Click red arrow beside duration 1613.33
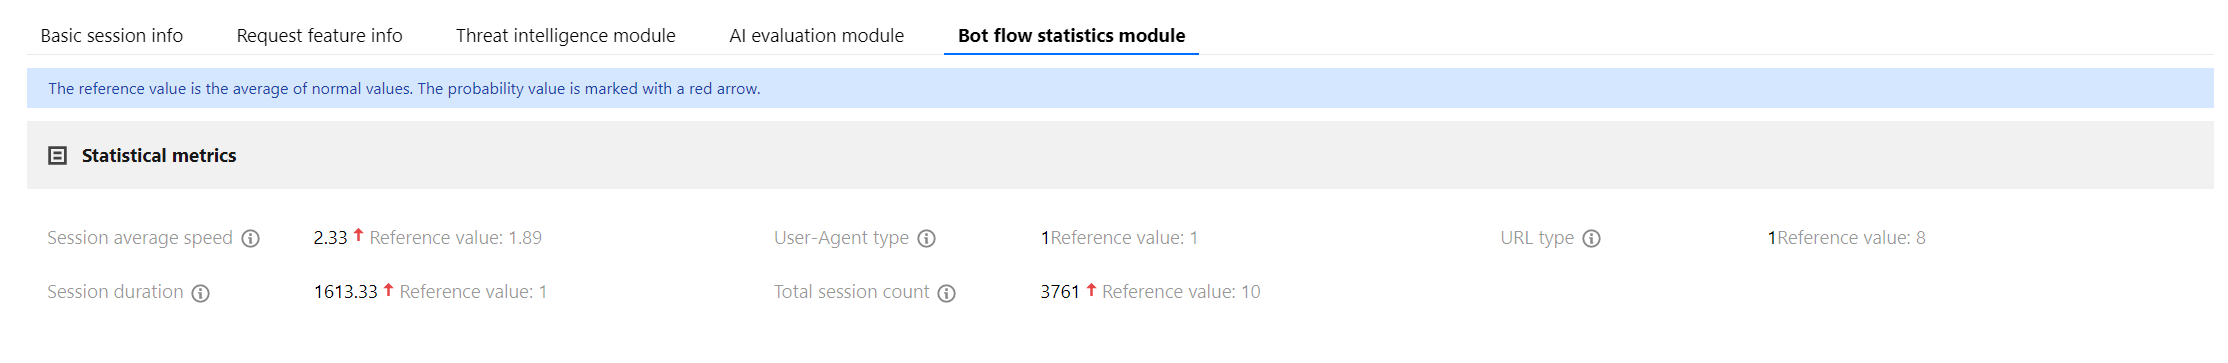Screen dimensions: 2228x363 click(x=388, y=289)
